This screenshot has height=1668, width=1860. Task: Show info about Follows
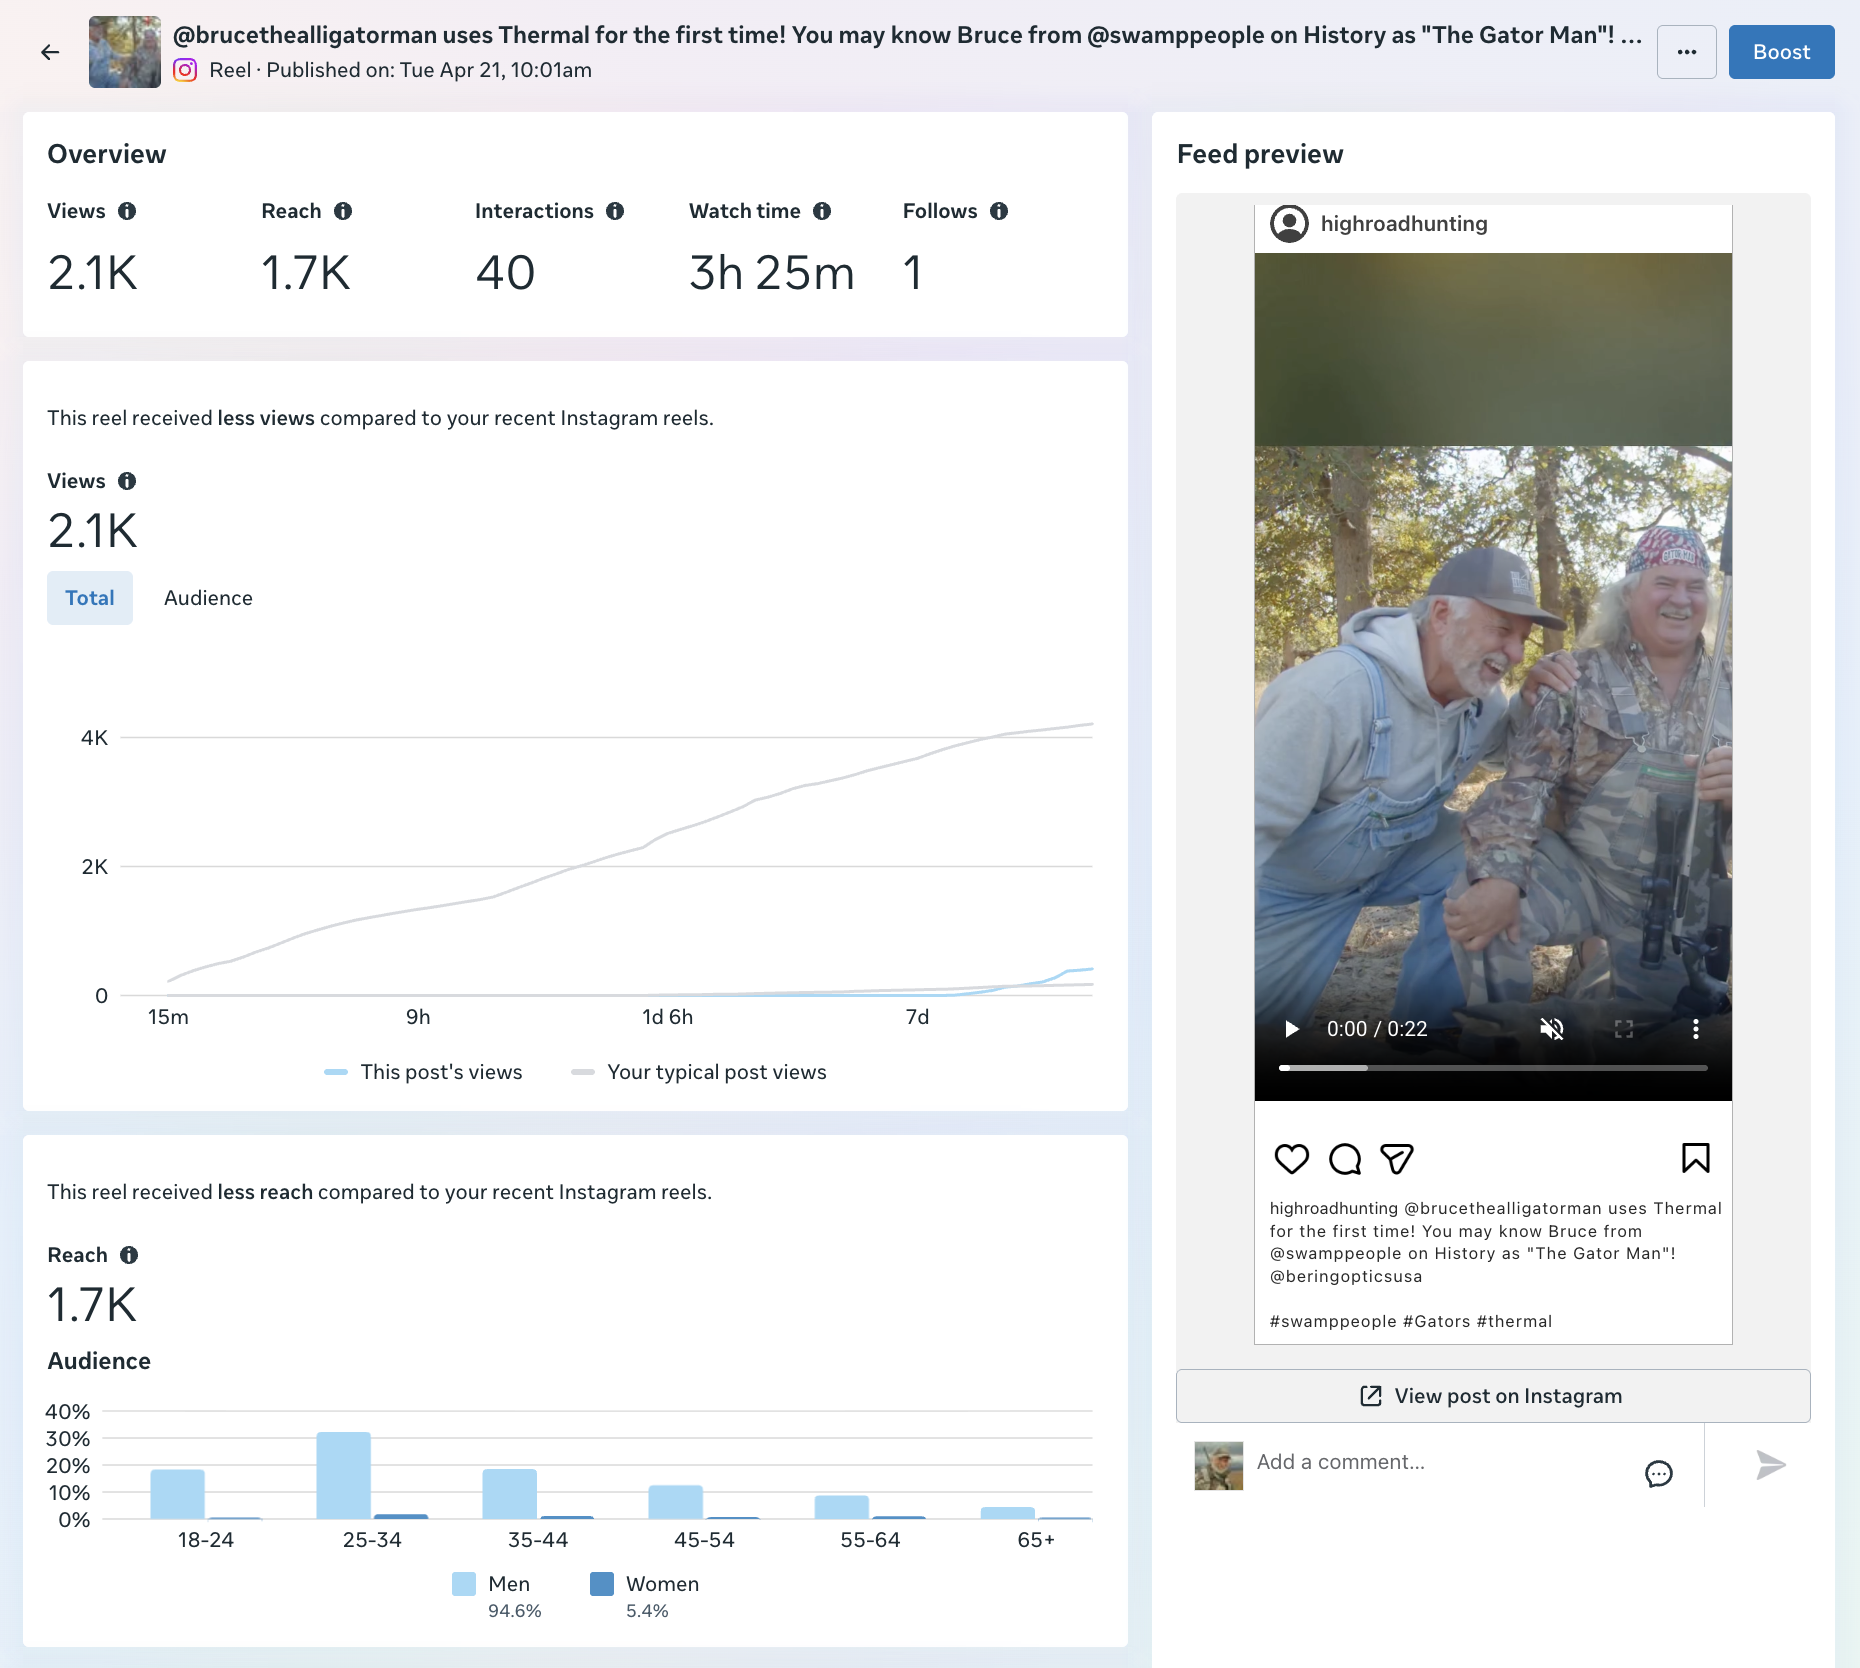point(999,211)
